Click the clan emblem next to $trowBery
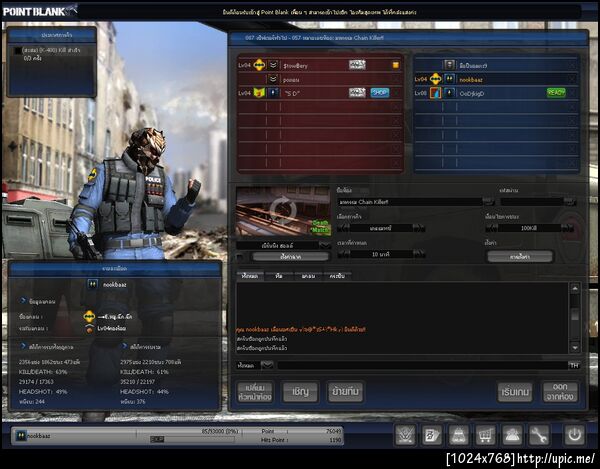 pyautogui.click(x=259, y=65)
